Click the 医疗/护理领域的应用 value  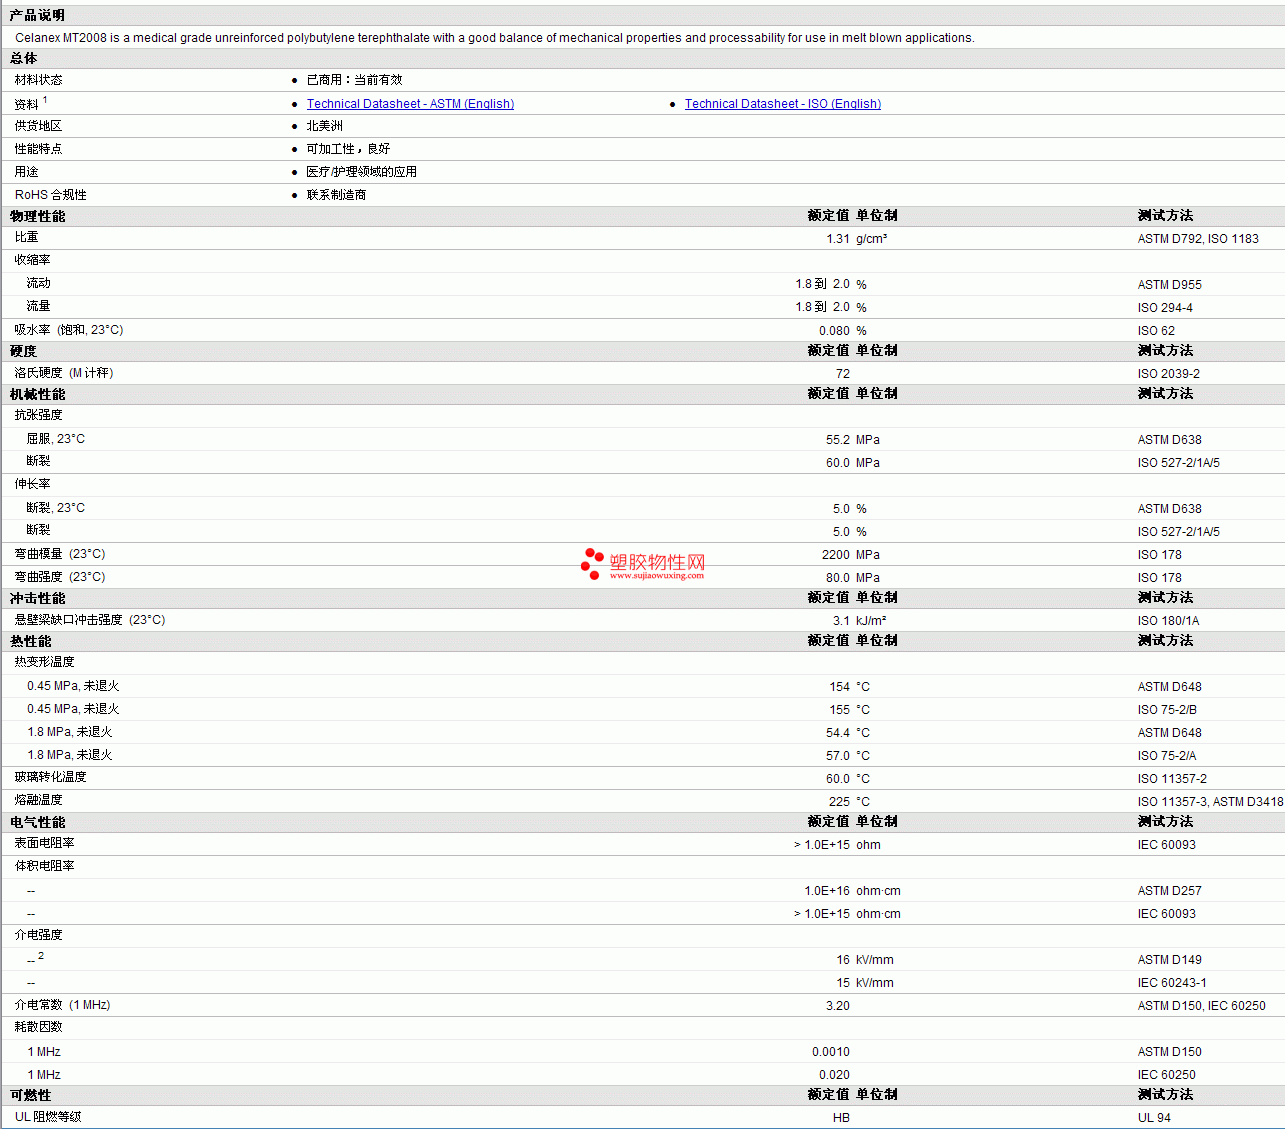[x=361, y=172]
